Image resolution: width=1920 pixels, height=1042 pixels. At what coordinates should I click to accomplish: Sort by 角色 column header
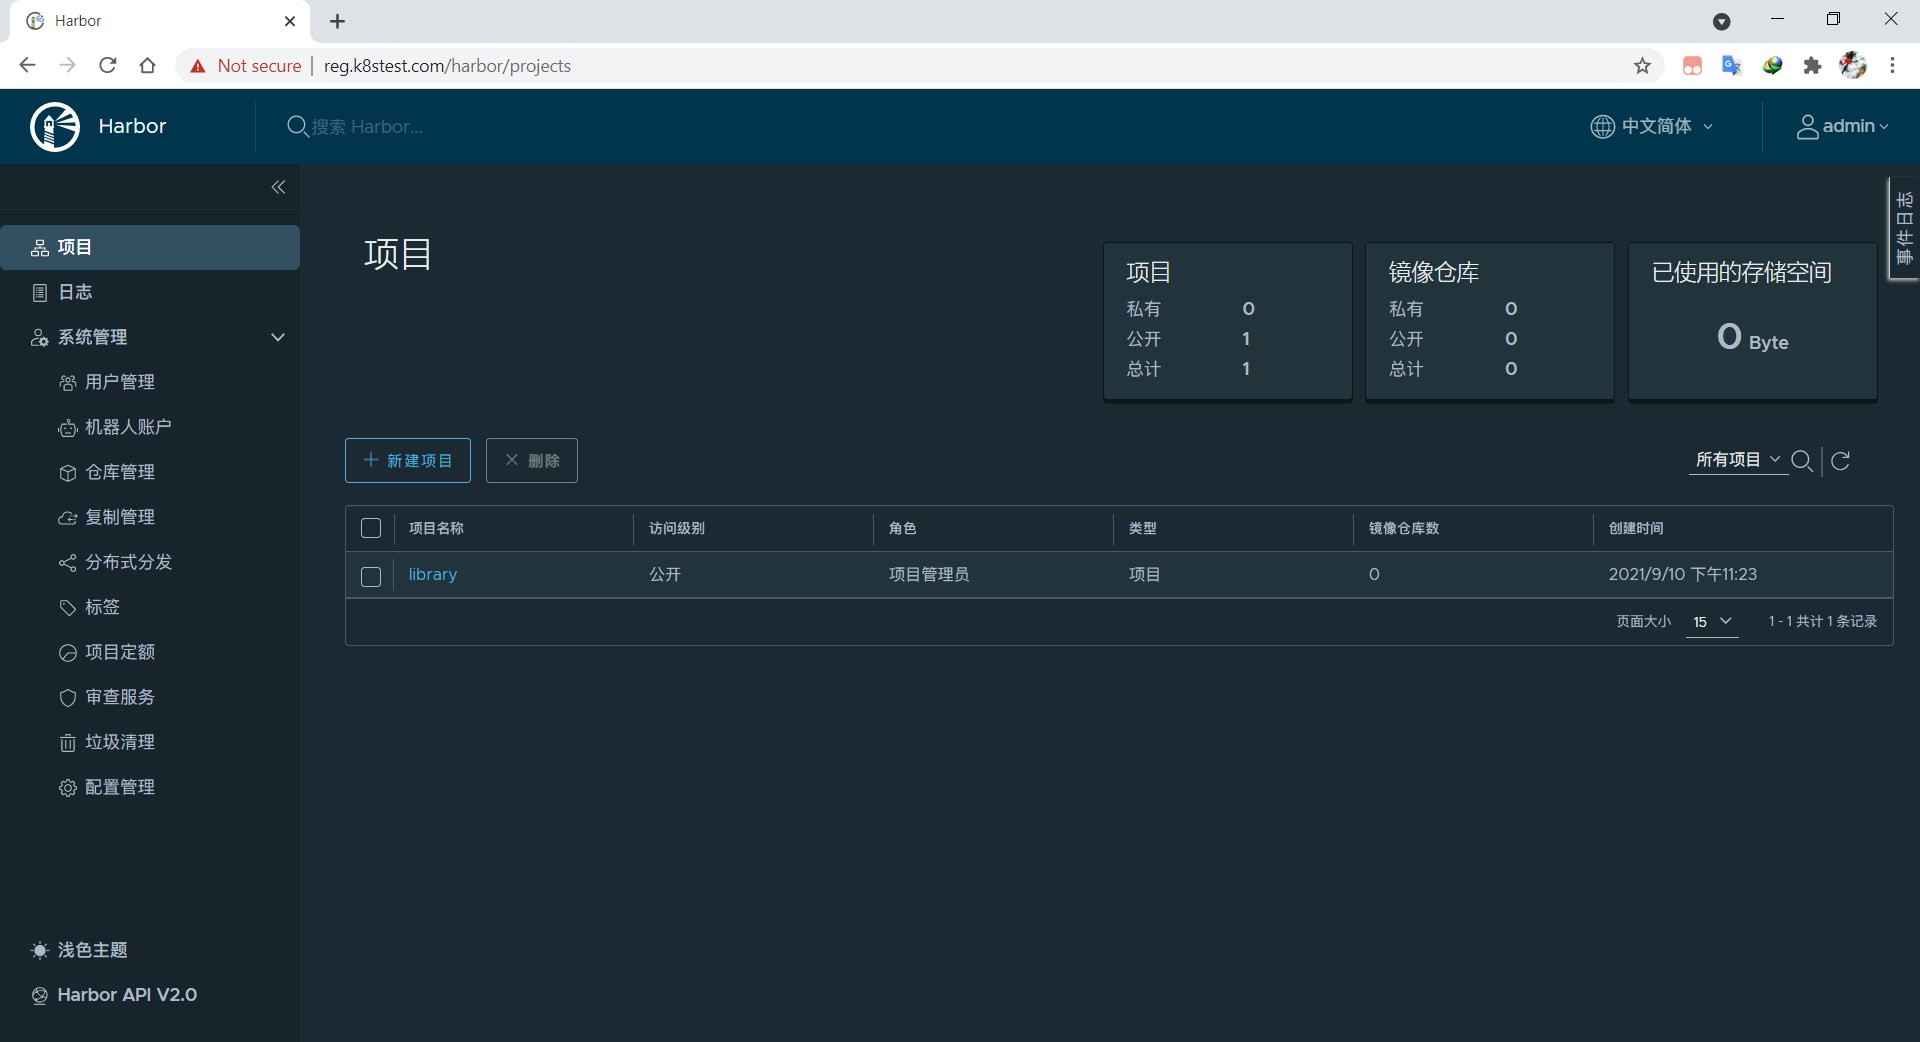coord(902,528)
